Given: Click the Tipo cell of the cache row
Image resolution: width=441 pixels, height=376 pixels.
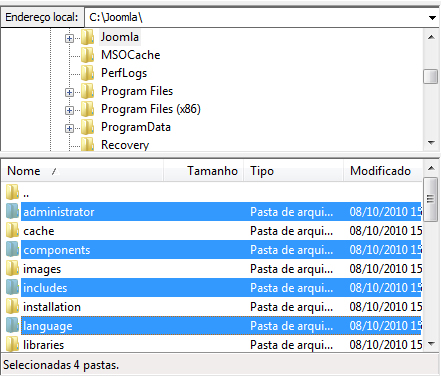Looking at the screenshot, I should pos(292,231).
